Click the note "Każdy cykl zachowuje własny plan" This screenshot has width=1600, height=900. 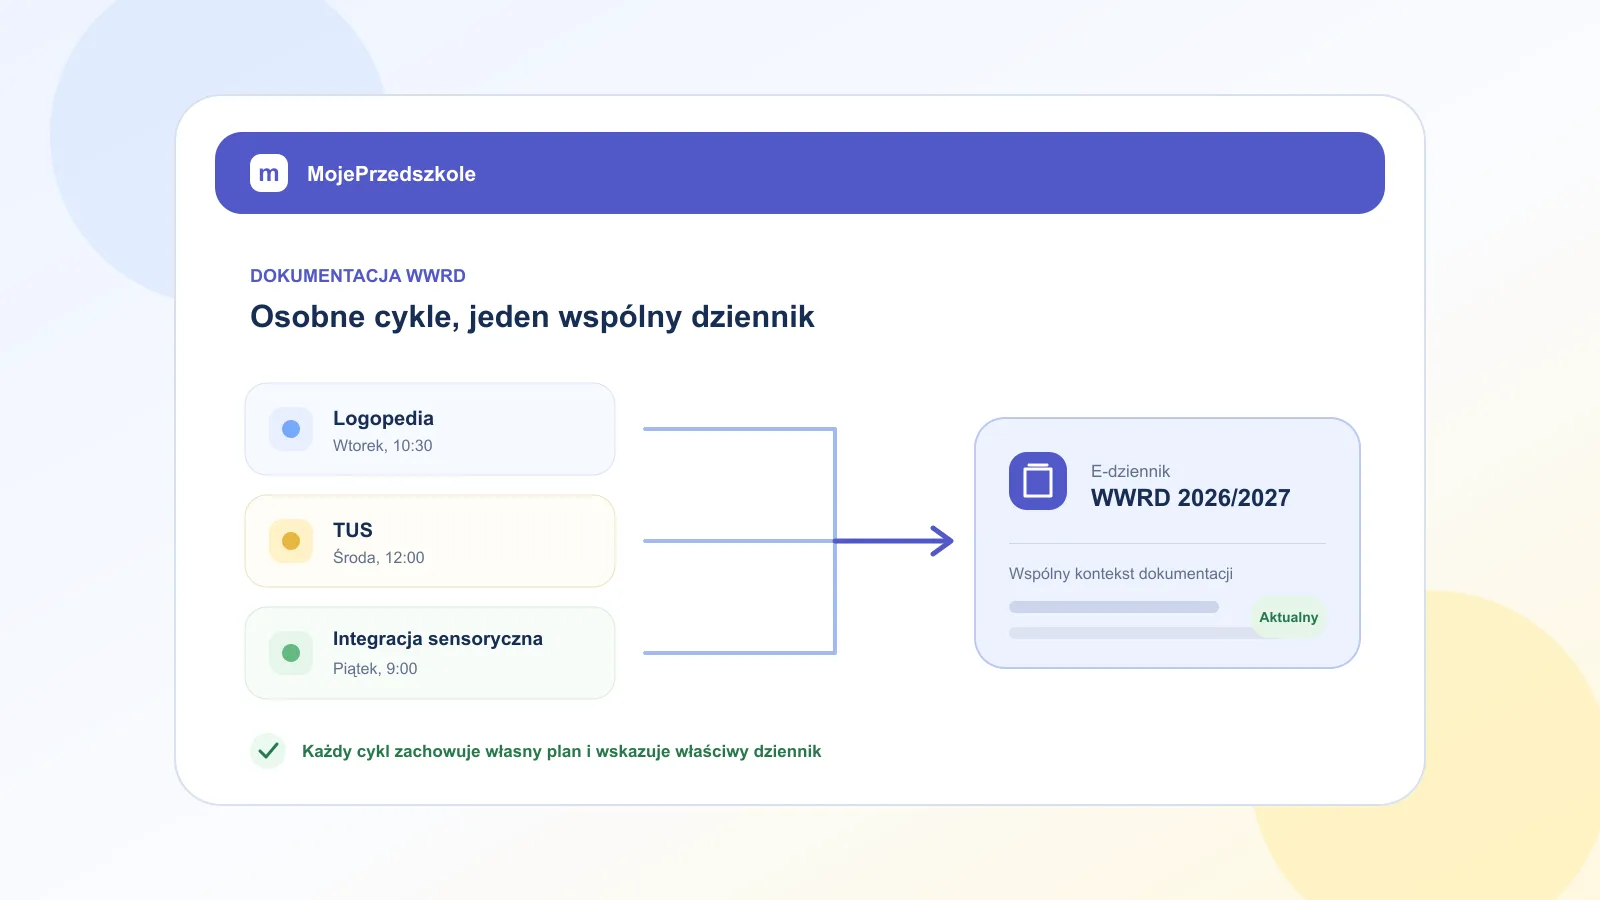click(441, 752)
